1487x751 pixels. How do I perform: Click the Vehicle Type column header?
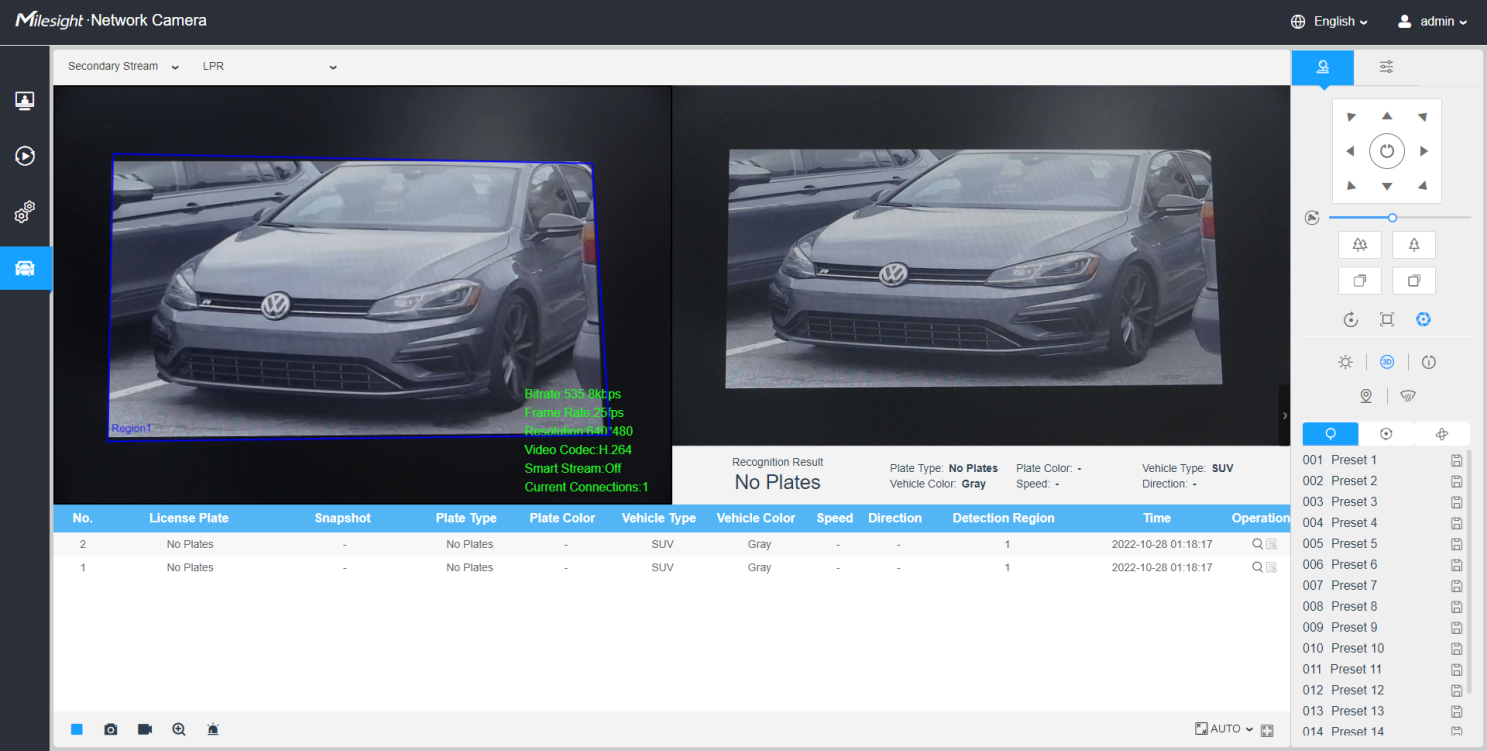coord(658,518)
